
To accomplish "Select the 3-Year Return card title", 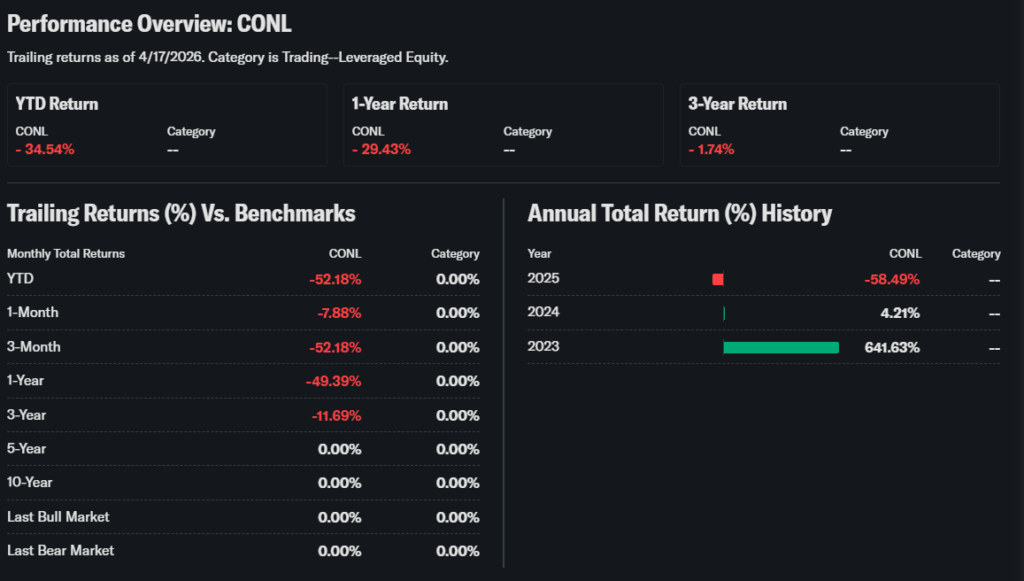I will coord(737,104).
